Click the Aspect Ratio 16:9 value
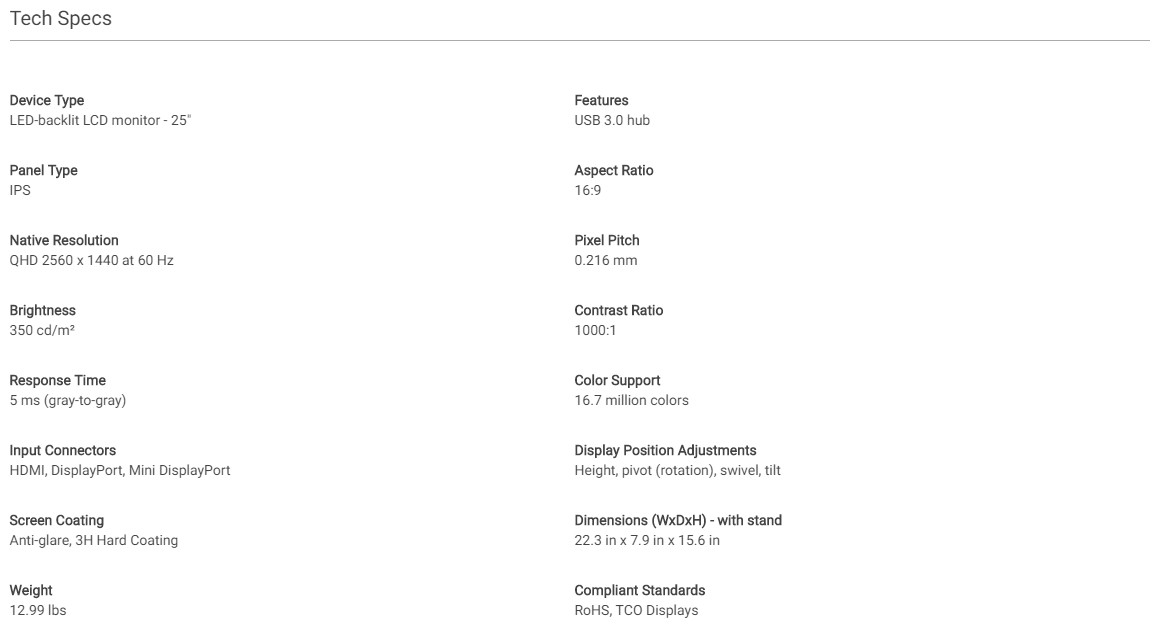Image resolution: width=1161 pixels, height=637 pixels. (588, 190)
